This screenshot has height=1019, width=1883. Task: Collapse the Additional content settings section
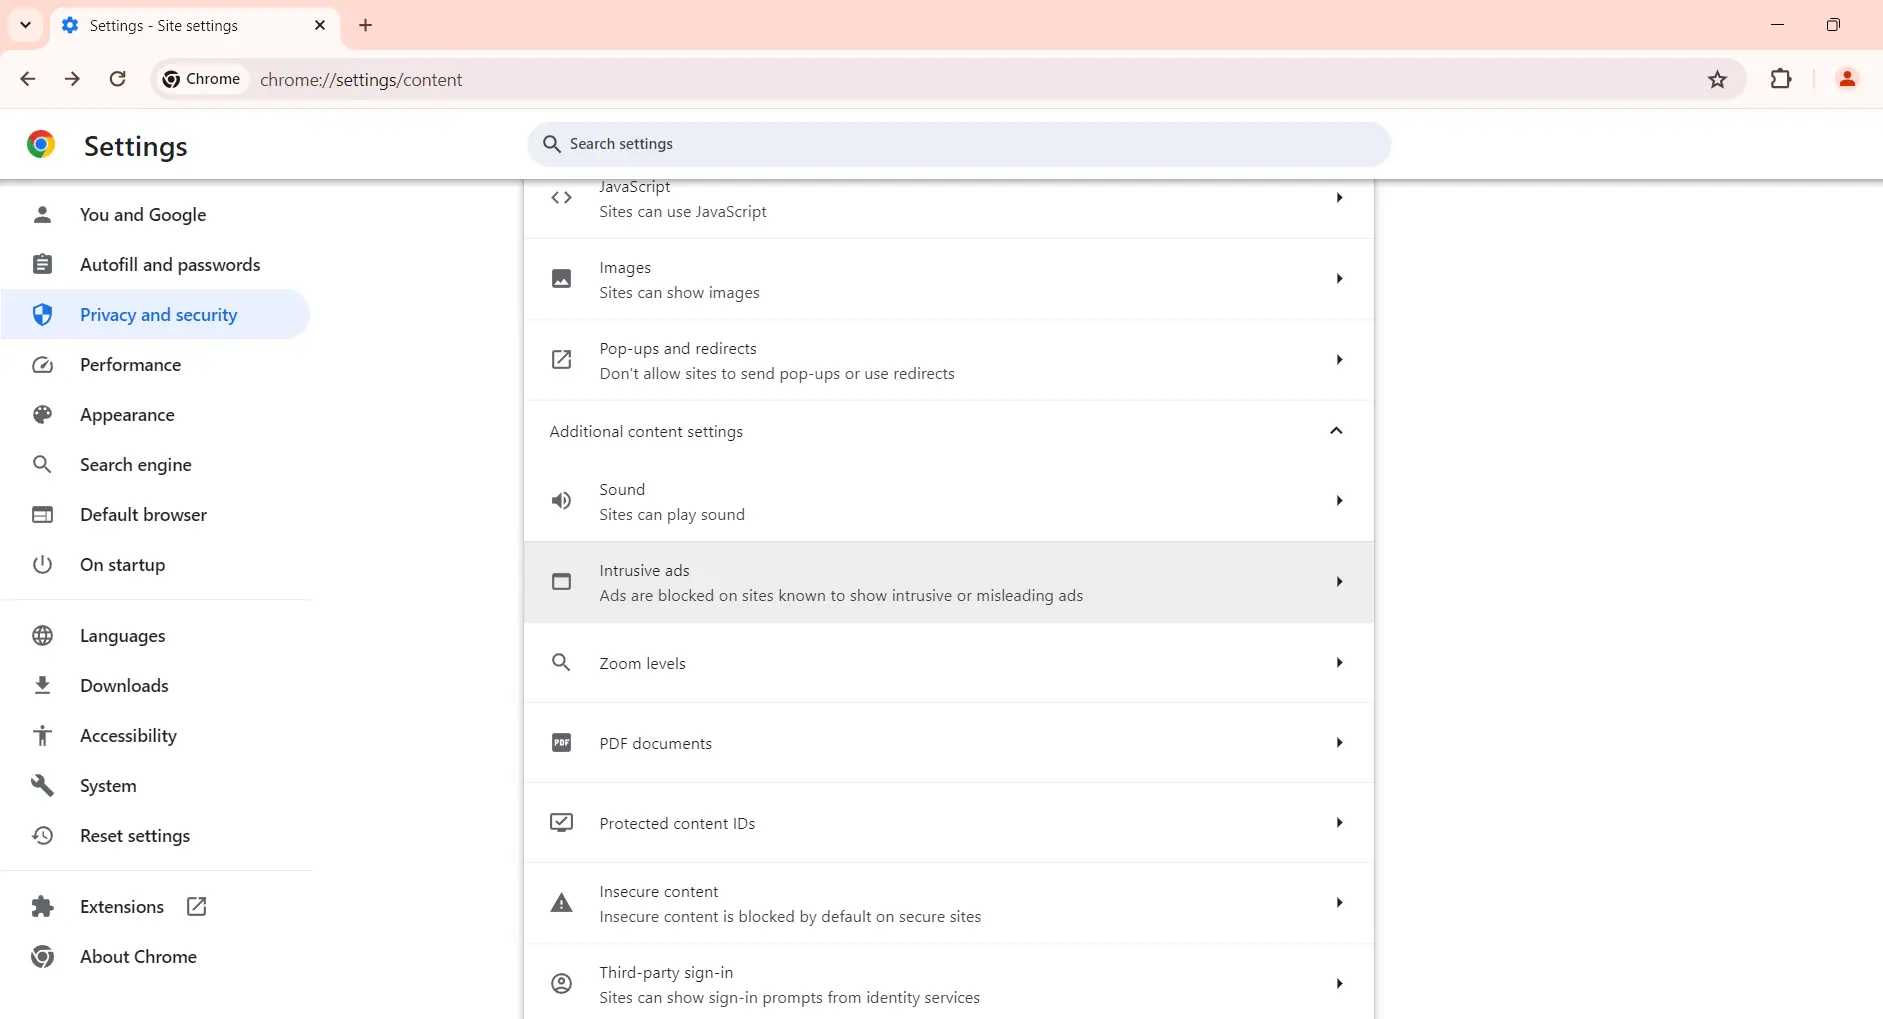coord(1336,431)
